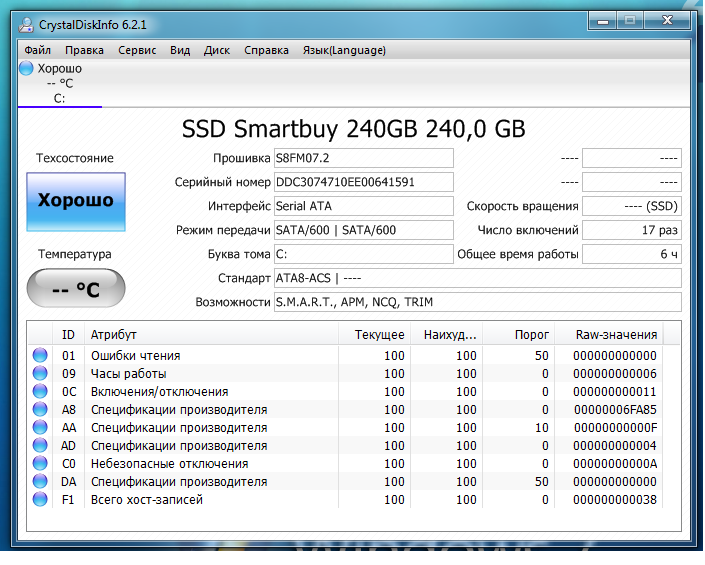Open the Файл menu
The height and width of the screenshot is (565, 705).
37,50
